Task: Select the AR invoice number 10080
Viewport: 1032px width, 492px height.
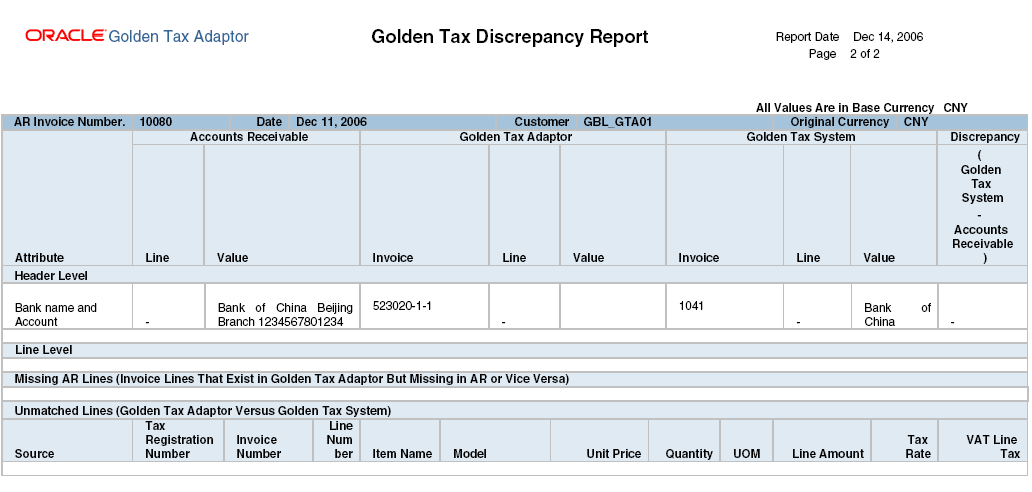Action: pyautogui.click(x=156, y=122)
